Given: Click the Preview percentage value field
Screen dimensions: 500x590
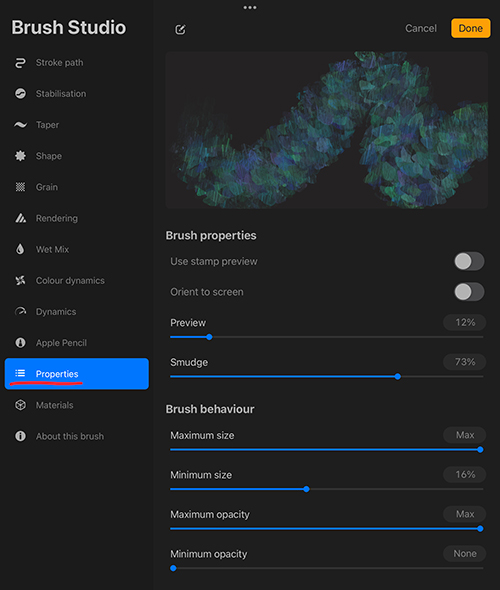Looking at the screenshot, I should pyautogui.click(x=465, y=322).
